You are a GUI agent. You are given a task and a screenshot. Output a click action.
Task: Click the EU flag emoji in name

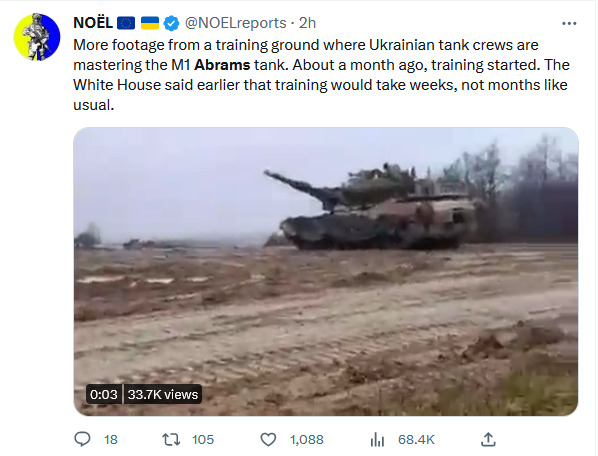click(x=126, y=23)
